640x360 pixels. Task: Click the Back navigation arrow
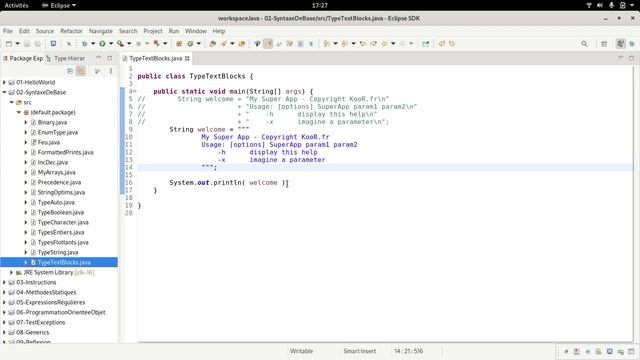384,44
